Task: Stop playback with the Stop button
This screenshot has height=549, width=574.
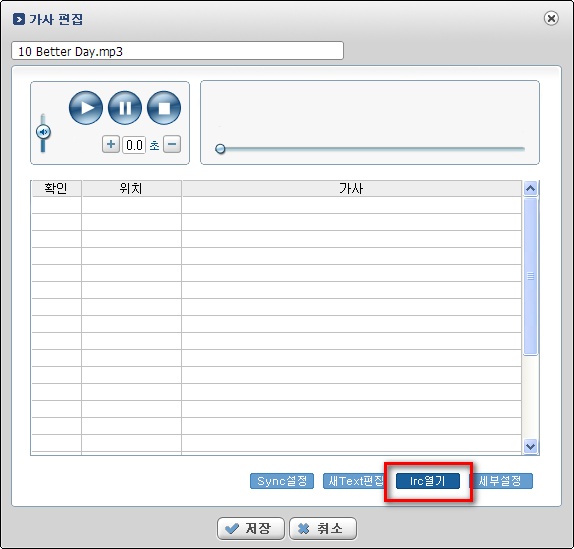Action: tap(164, 108)
